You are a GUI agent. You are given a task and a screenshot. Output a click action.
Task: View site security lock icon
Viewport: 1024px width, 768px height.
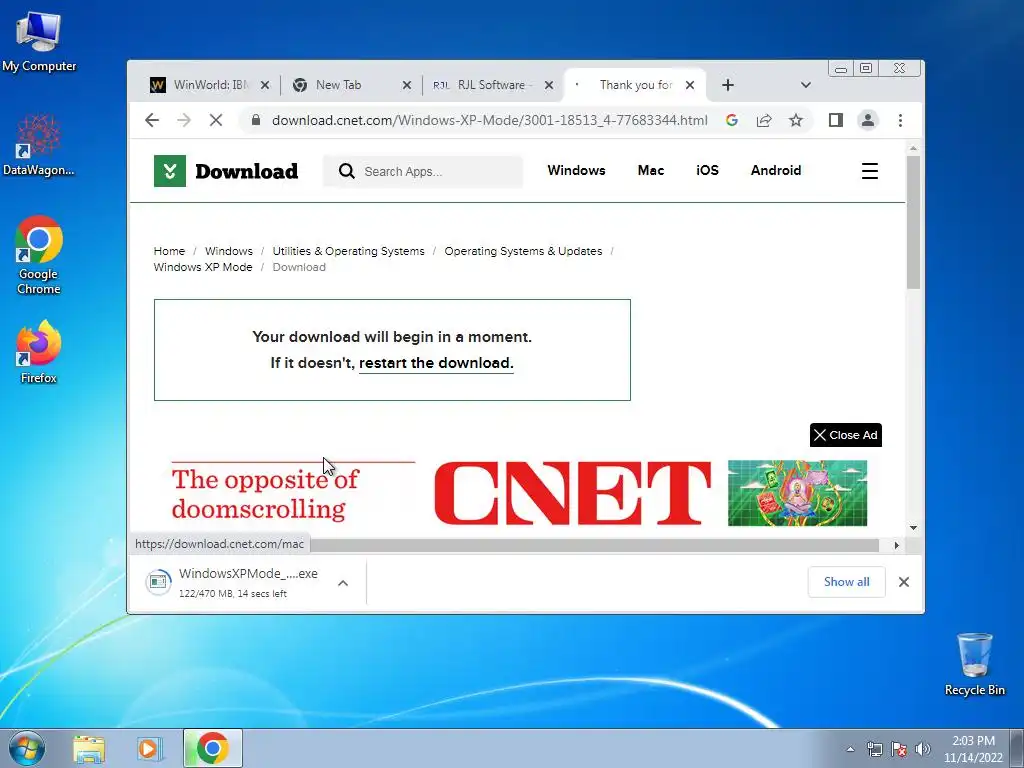(x=256, y=120)
